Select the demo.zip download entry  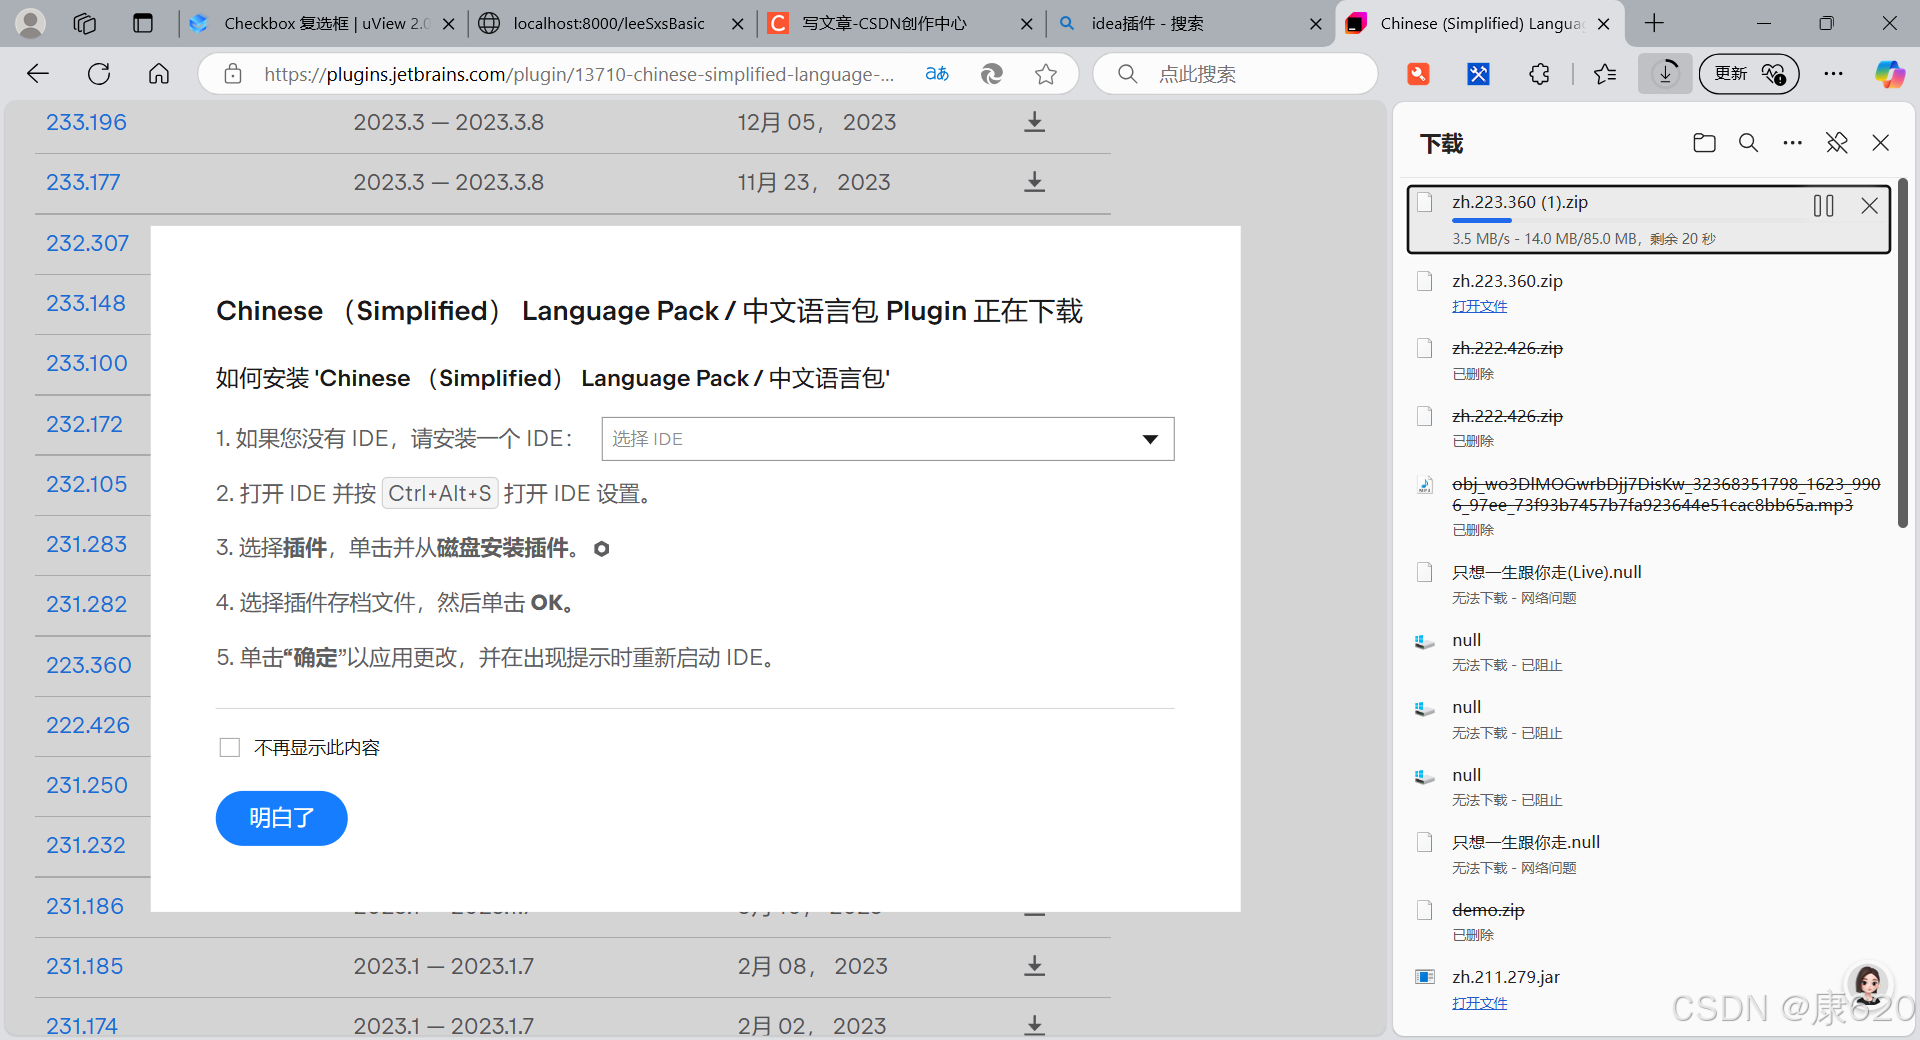point(1648,921)
